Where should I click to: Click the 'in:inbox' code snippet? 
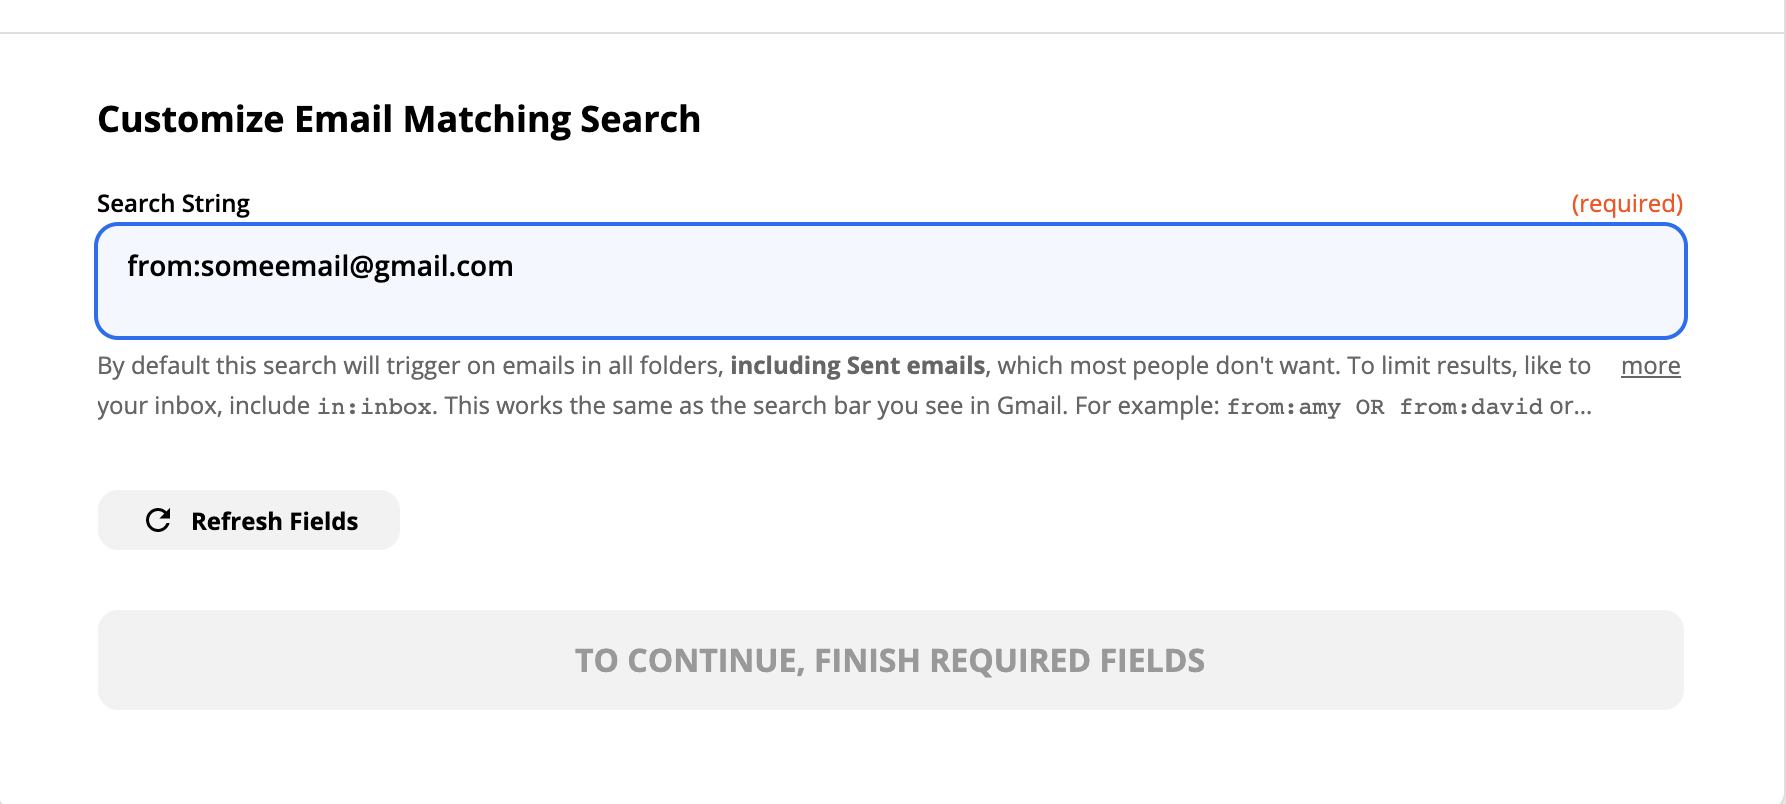tap(374, 407)
